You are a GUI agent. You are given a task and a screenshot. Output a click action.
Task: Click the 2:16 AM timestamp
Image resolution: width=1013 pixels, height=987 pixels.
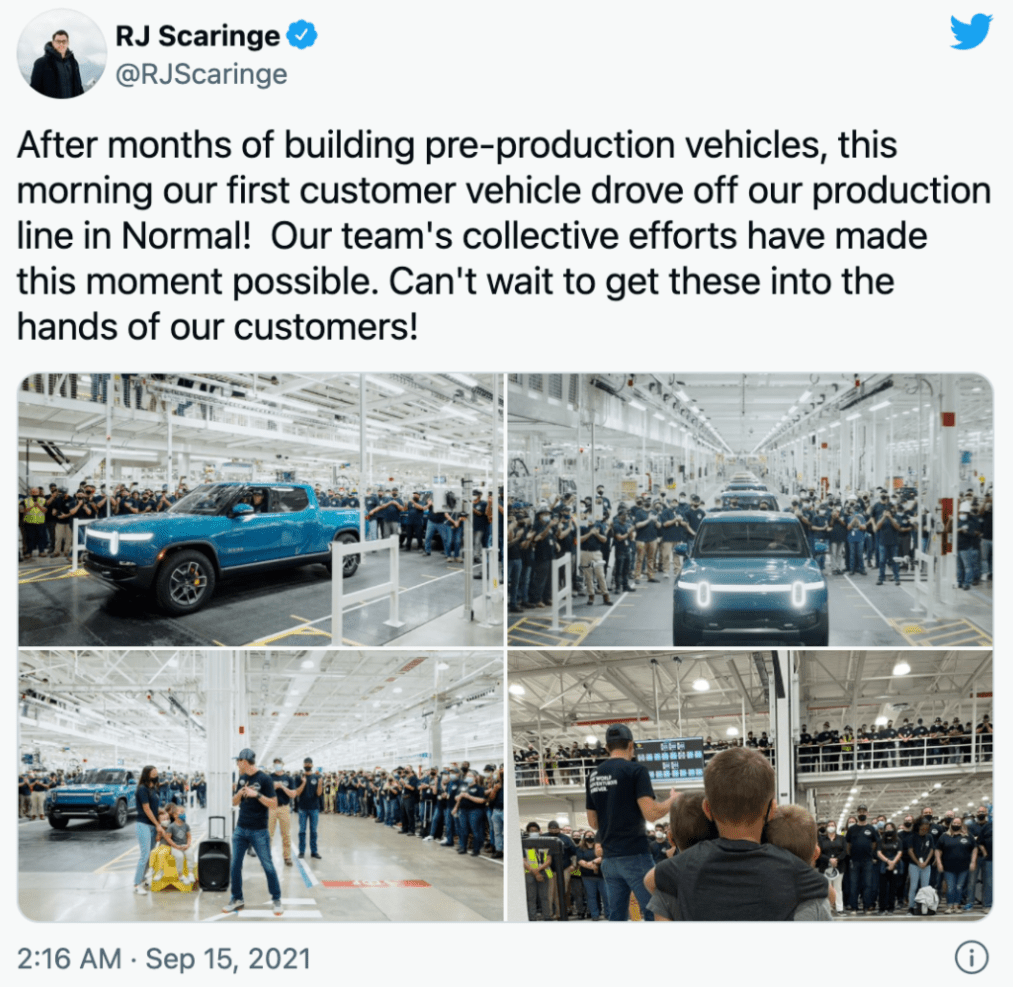pos(69,958)
